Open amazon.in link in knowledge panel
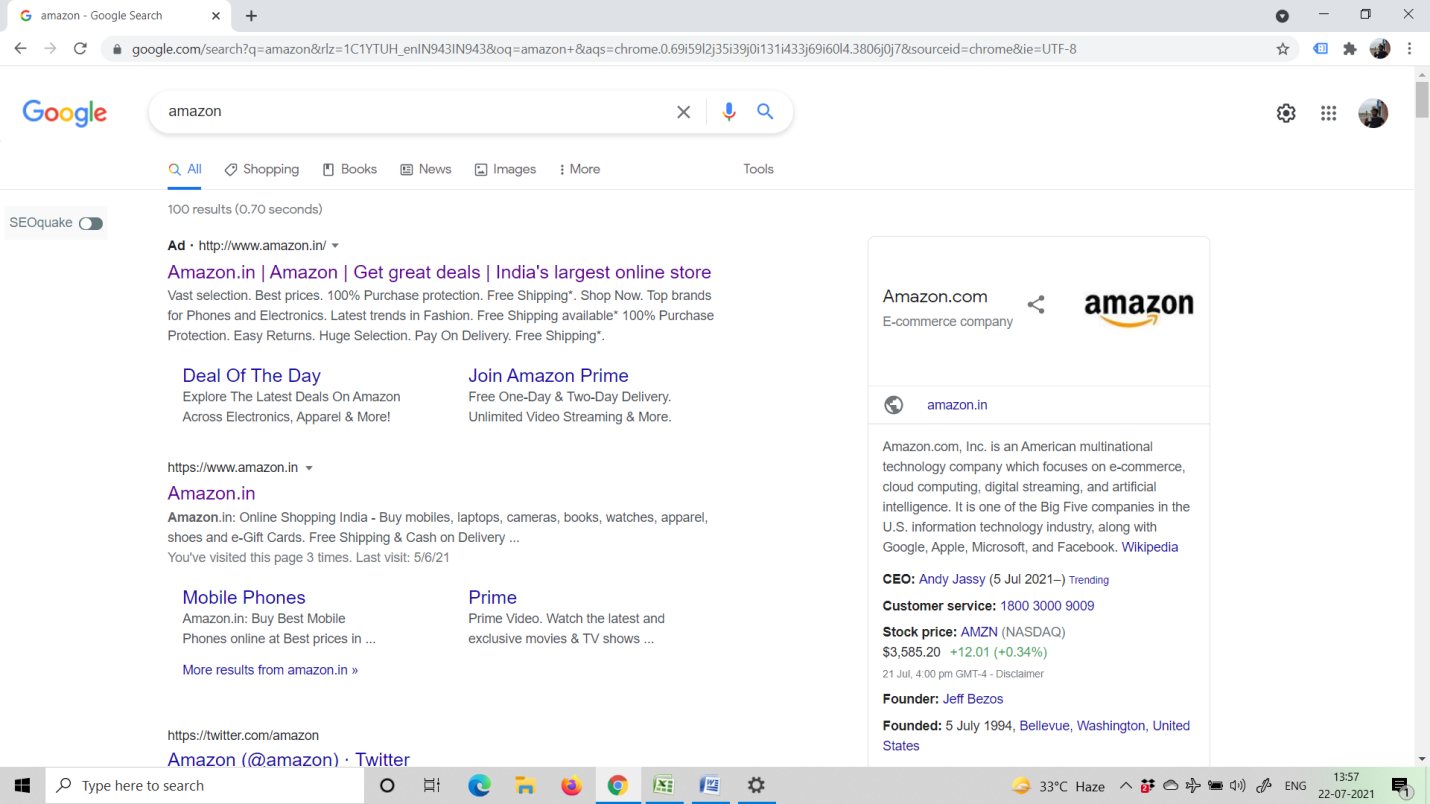 pyautogui.click(x=957, y=405)
